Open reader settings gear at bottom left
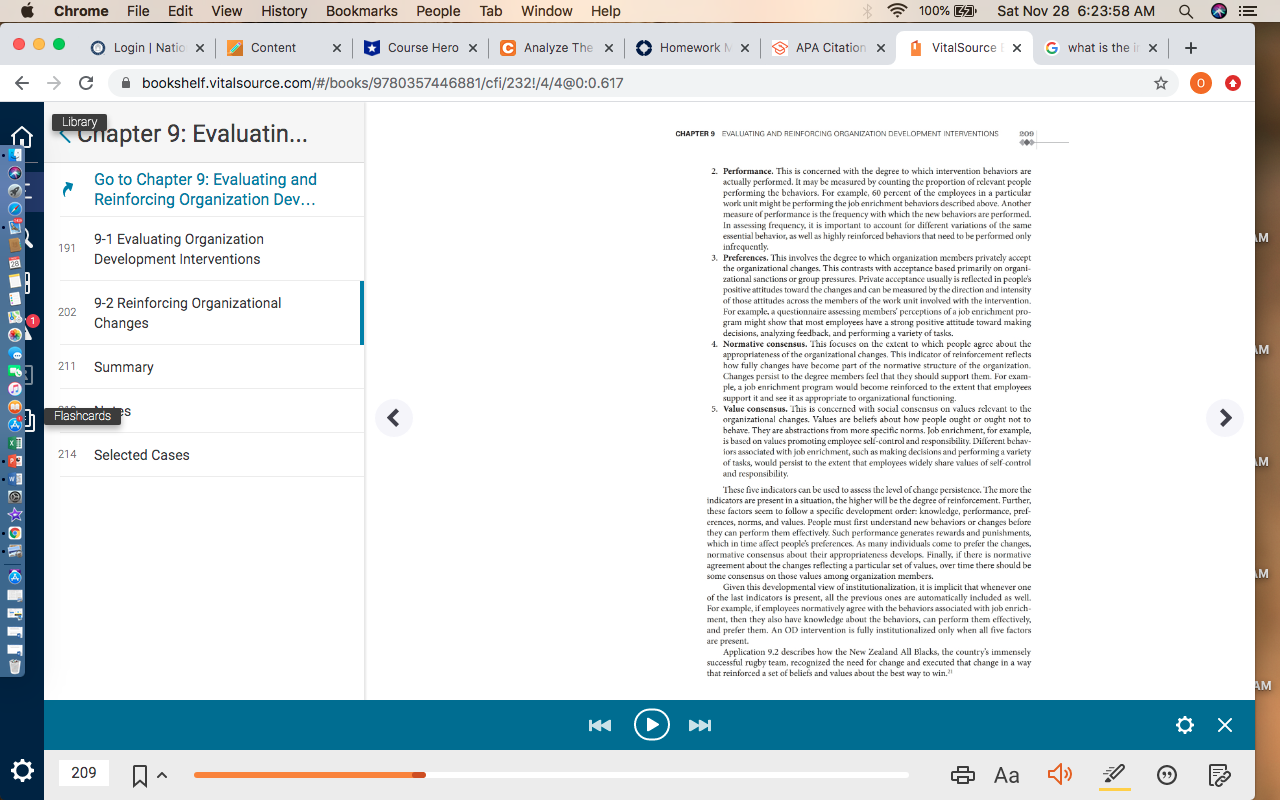The image size is (1280, 800). pos(22,771)
